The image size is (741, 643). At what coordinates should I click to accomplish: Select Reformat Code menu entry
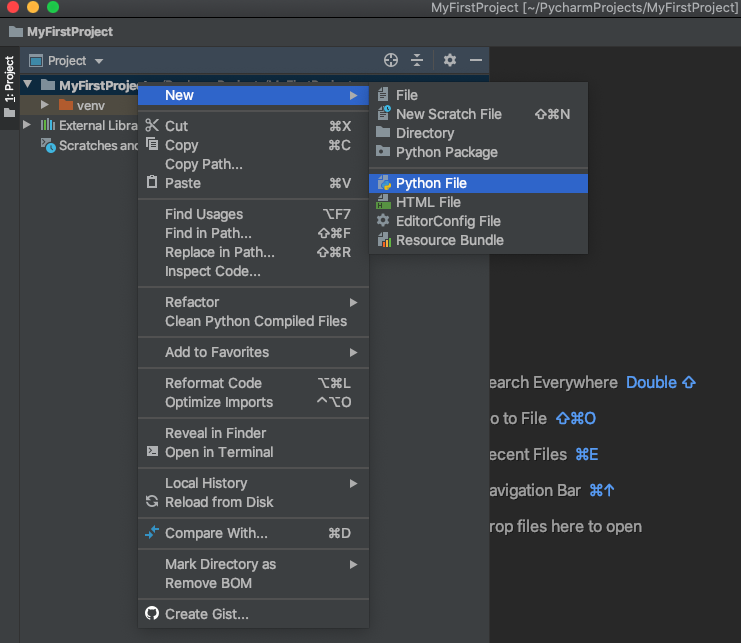point(253,383)
